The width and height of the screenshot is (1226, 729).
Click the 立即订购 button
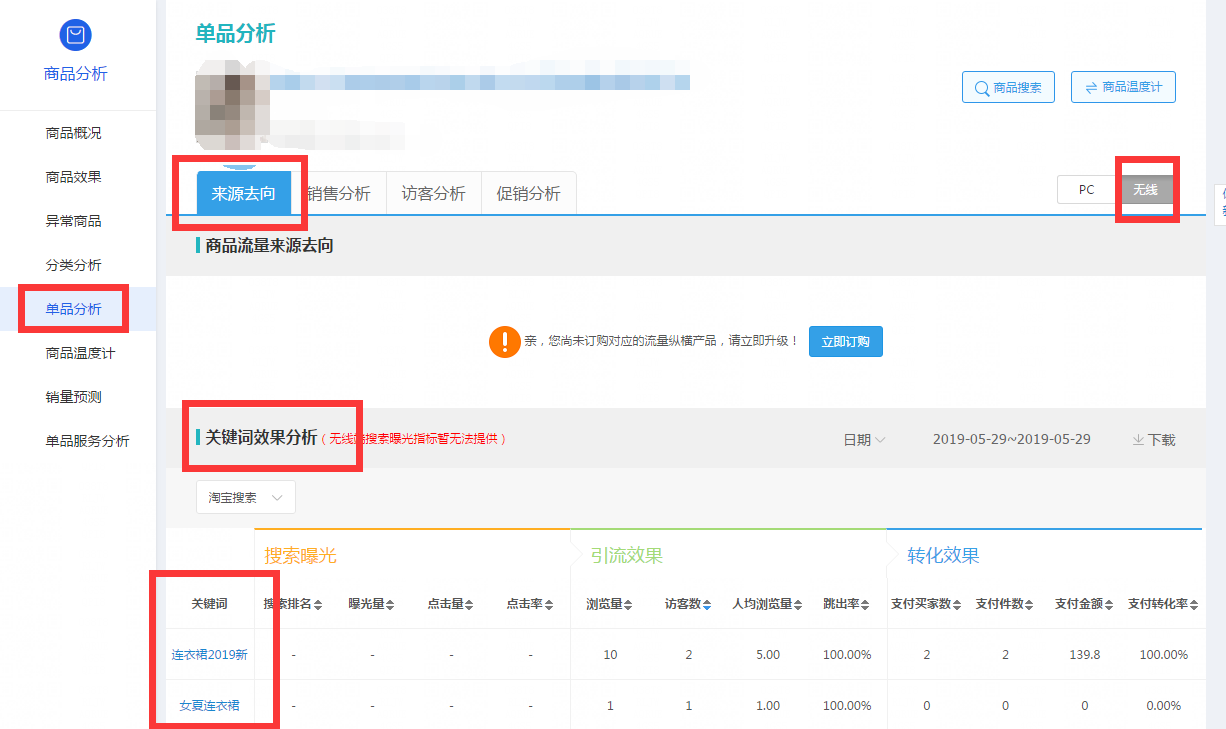click(845, 341)
